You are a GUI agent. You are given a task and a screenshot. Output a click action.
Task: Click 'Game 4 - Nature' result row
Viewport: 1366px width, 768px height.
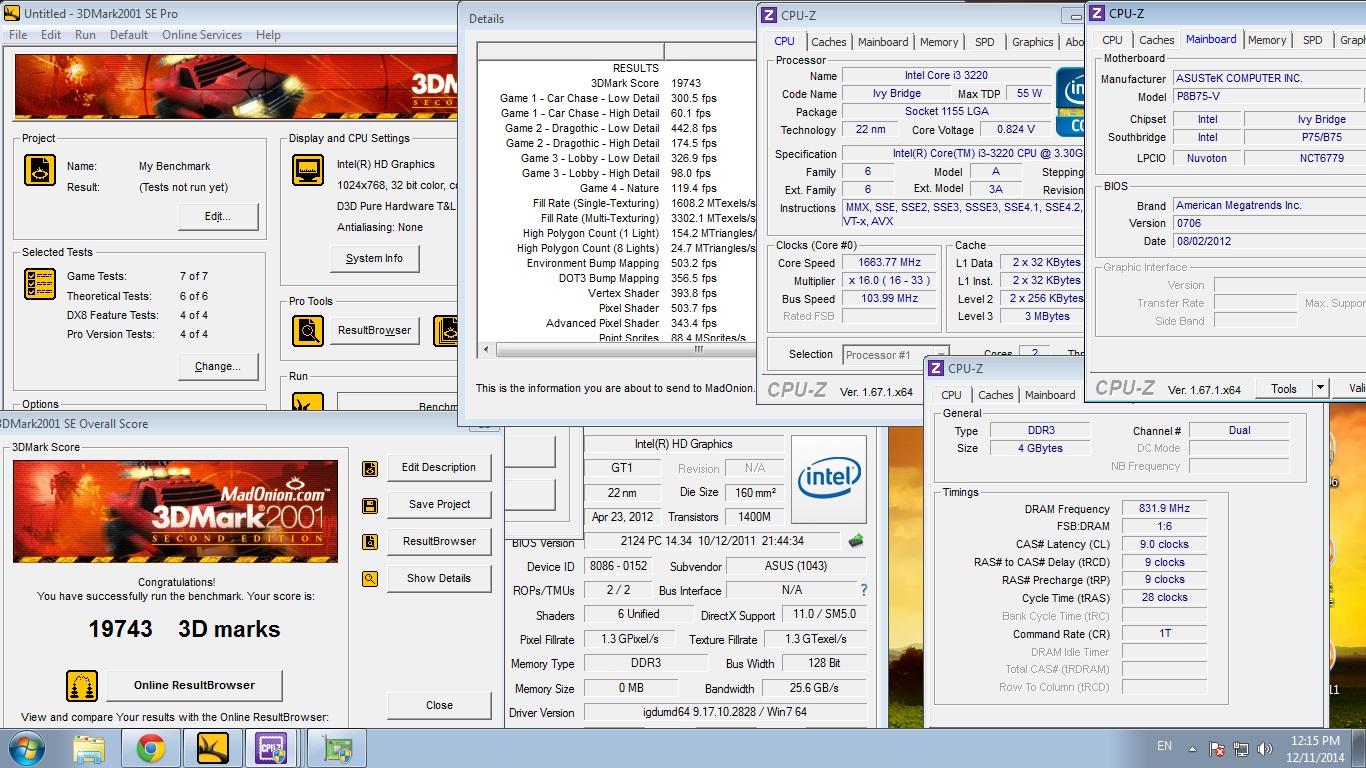pyautogui.click(x=617, y=188)
